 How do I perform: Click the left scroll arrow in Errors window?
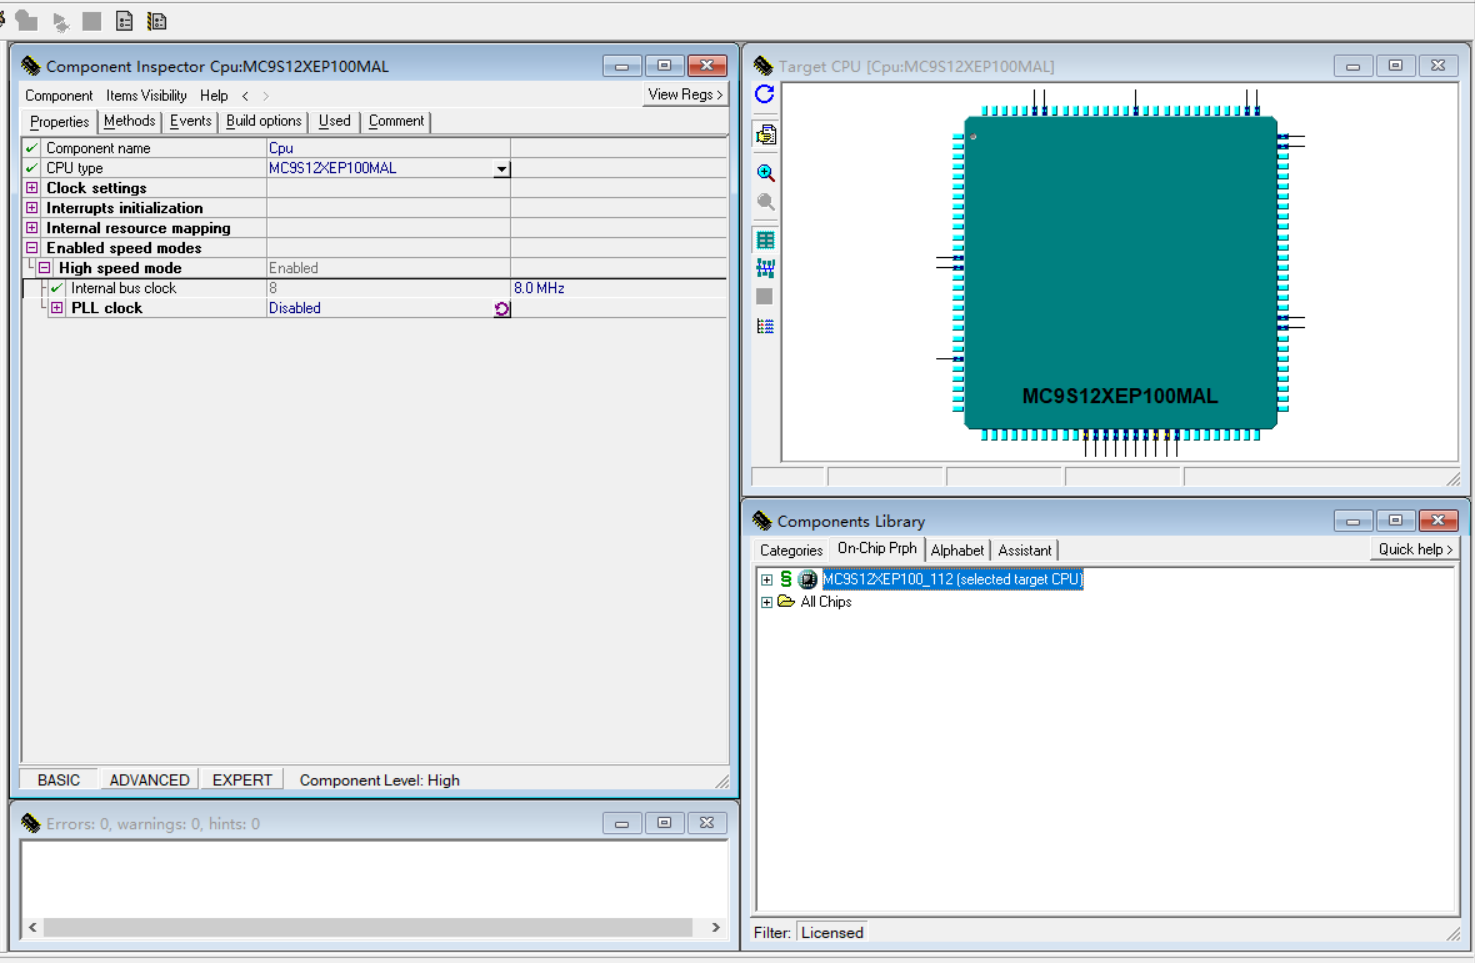coord(33,928)
